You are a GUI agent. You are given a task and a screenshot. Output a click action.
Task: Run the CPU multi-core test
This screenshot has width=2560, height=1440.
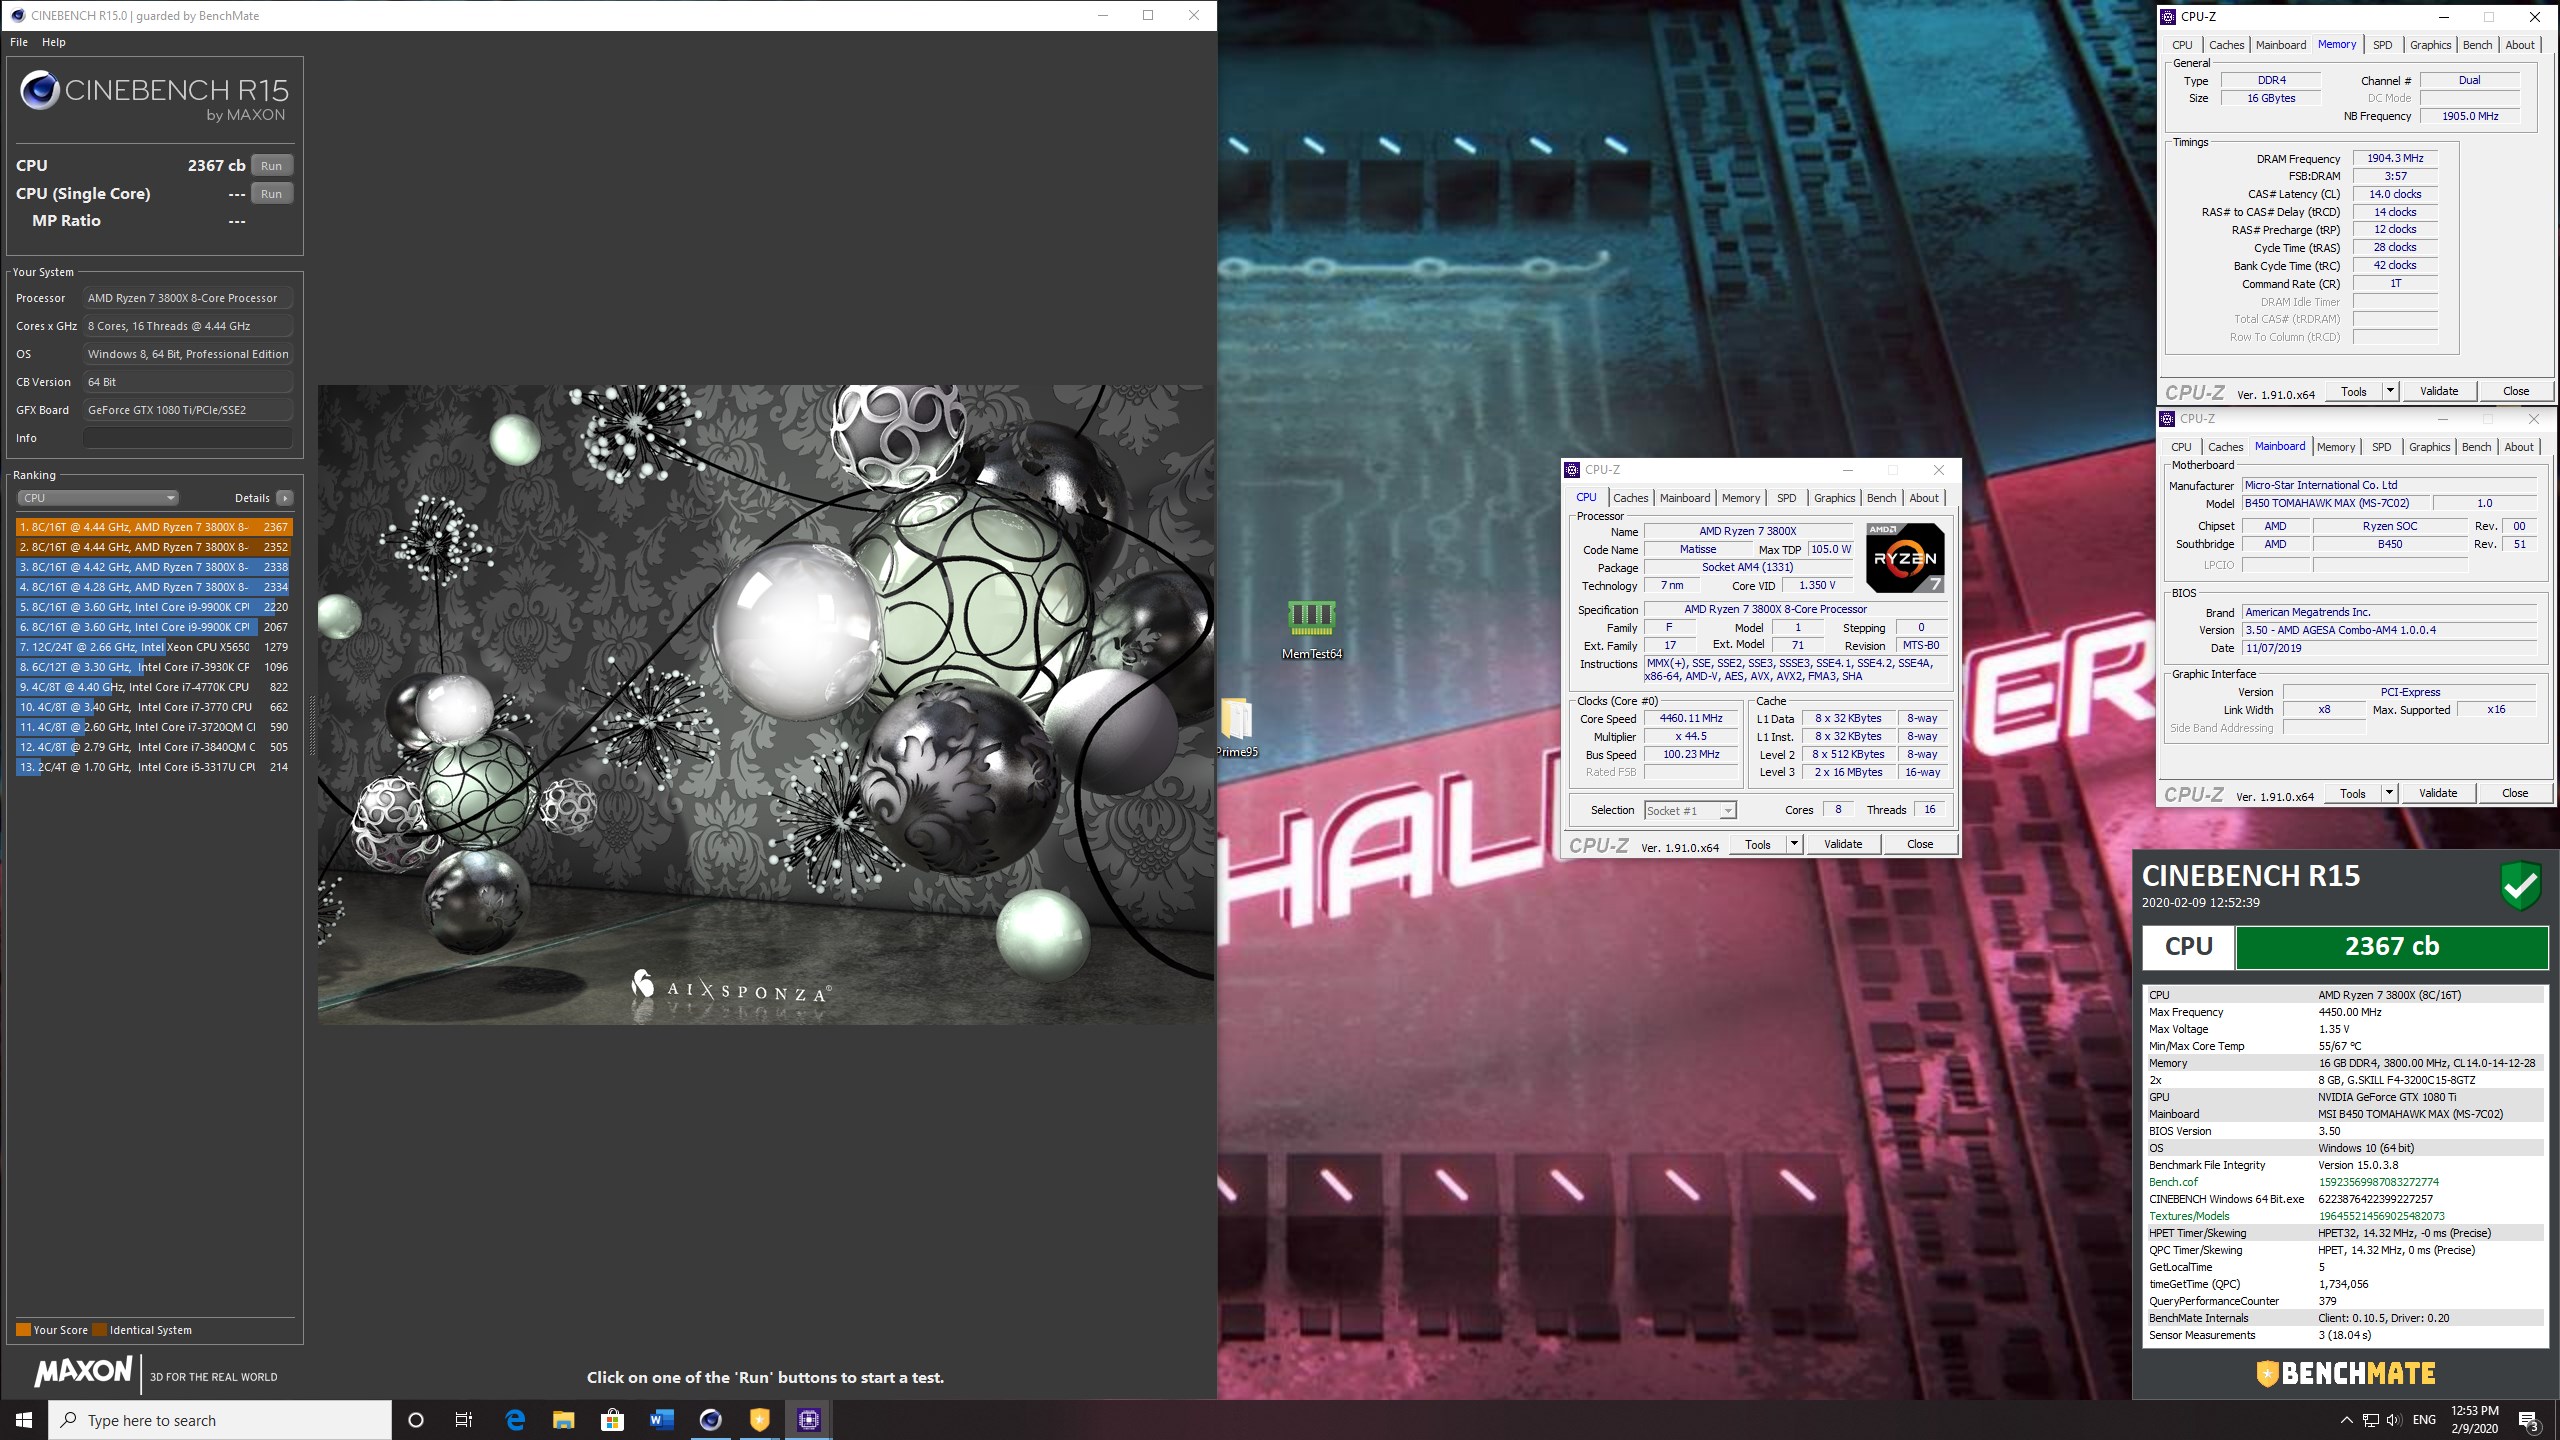pos(271,166)
